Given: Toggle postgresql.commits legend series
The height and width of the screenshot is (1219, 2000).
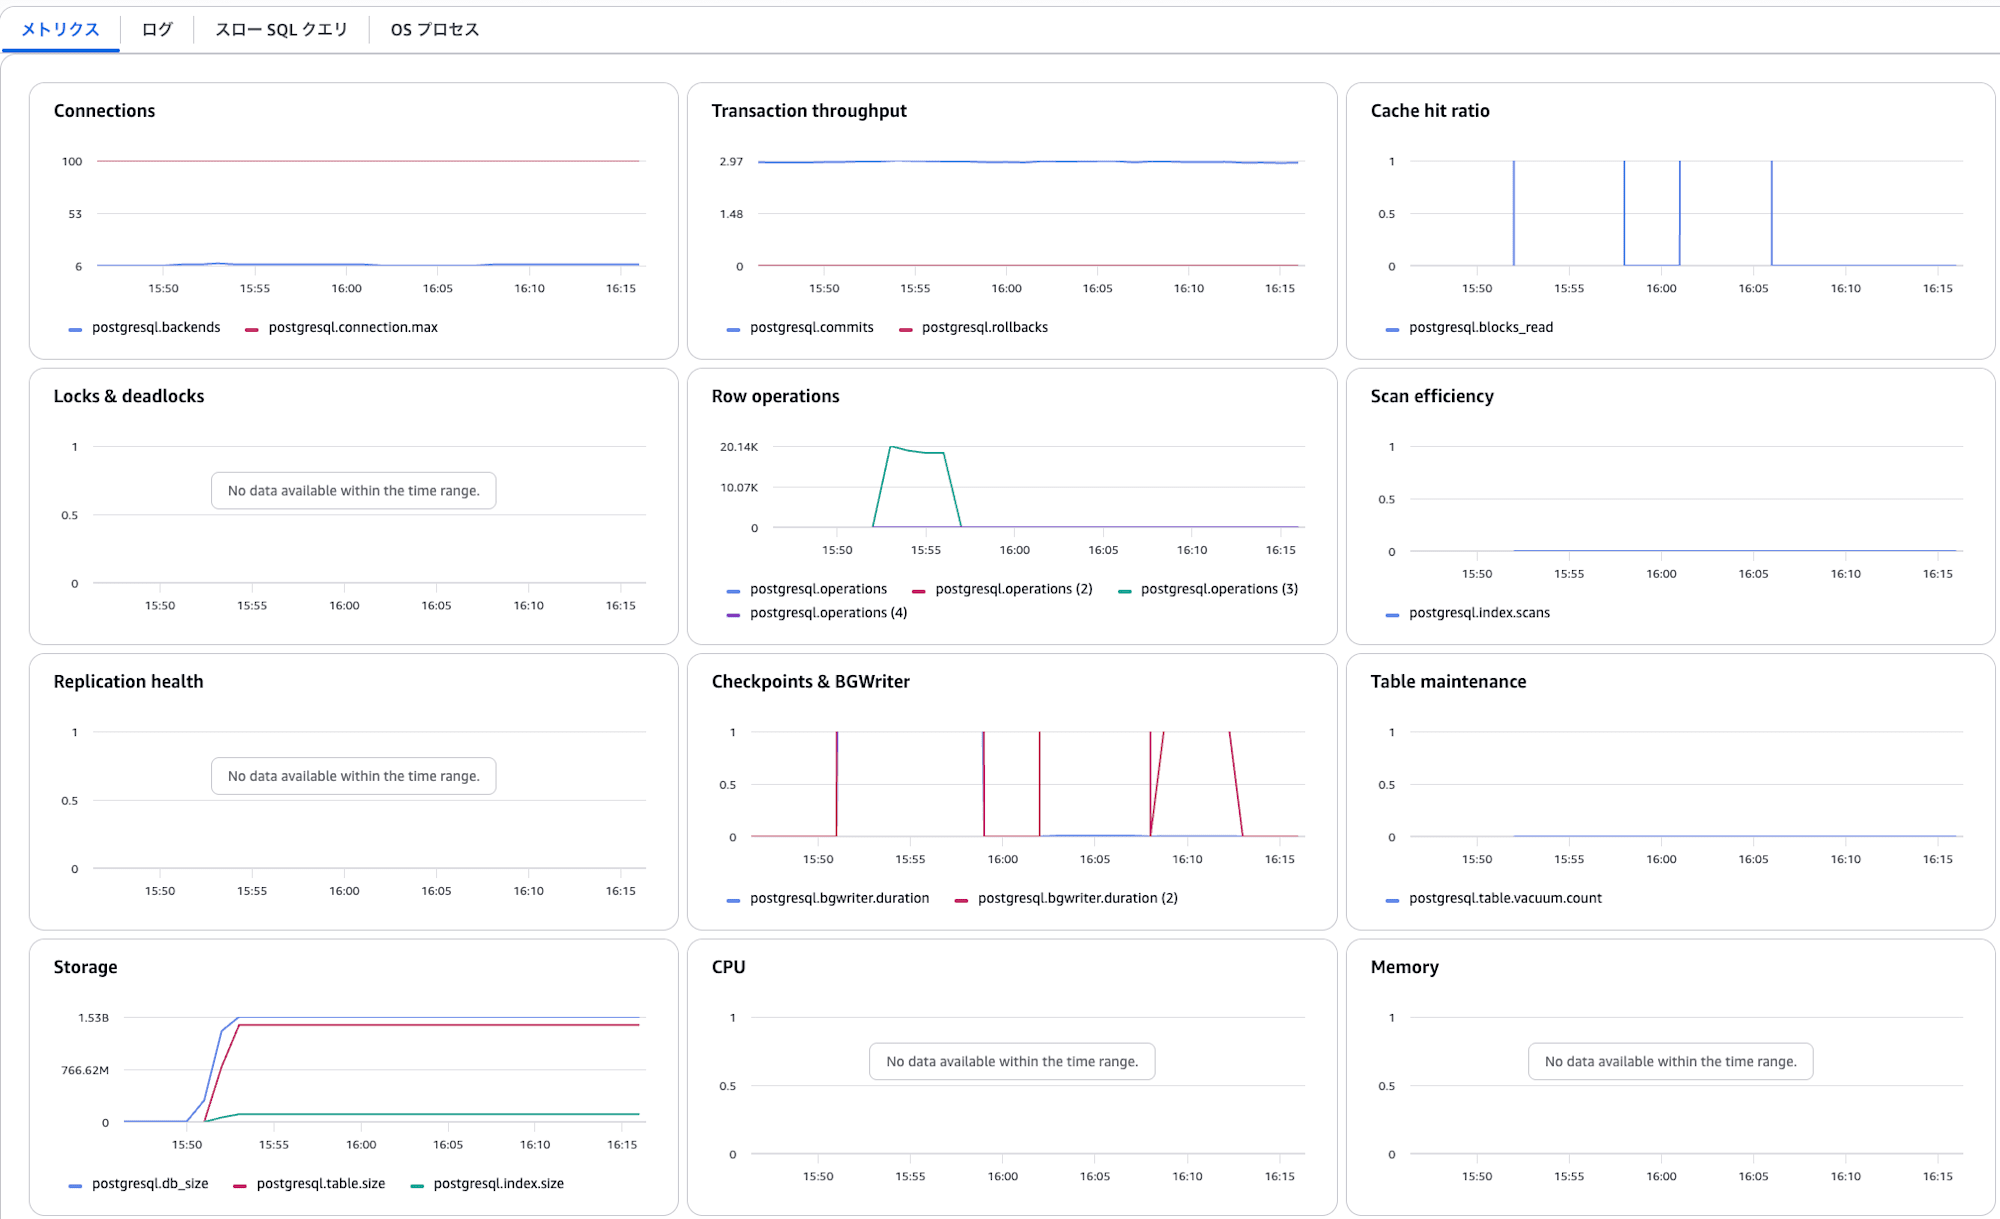Looking at the screenshot, I should pos(801,327).
